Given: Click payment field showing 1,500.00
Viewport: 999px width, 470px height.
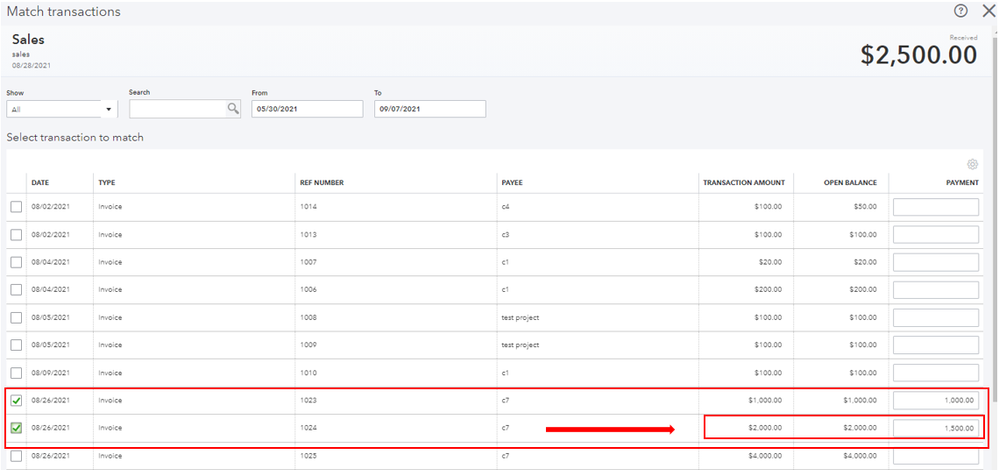Looking at the screenshot, I should click(936, 428).
